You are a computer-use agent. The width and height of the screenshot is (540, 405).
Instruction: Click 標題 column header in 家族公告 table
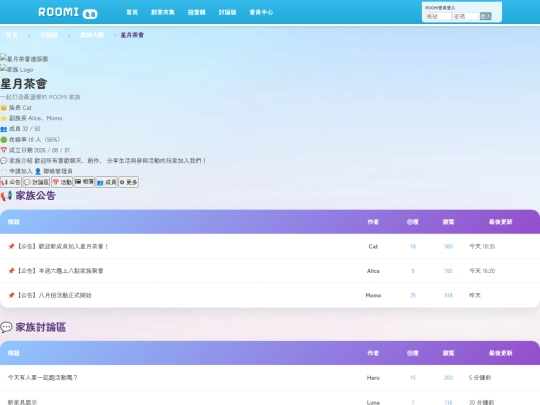tap(13, 222)
